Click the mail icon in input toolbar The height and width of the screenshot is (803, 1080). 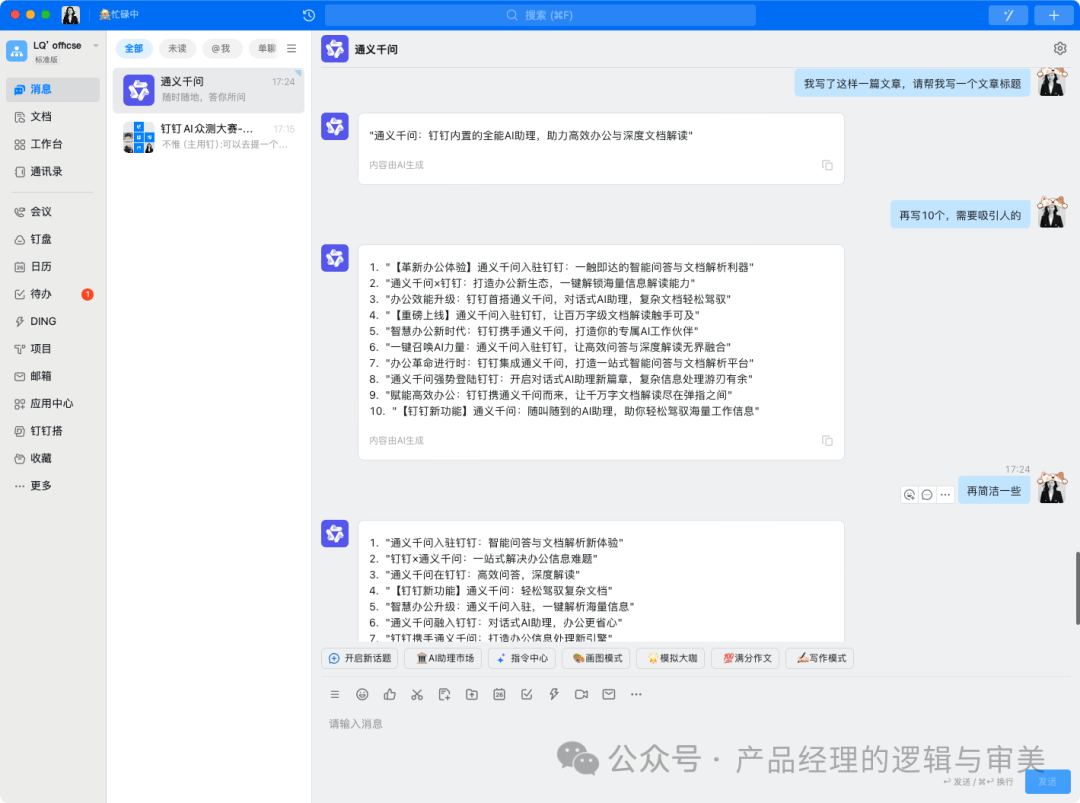[609, 695]
